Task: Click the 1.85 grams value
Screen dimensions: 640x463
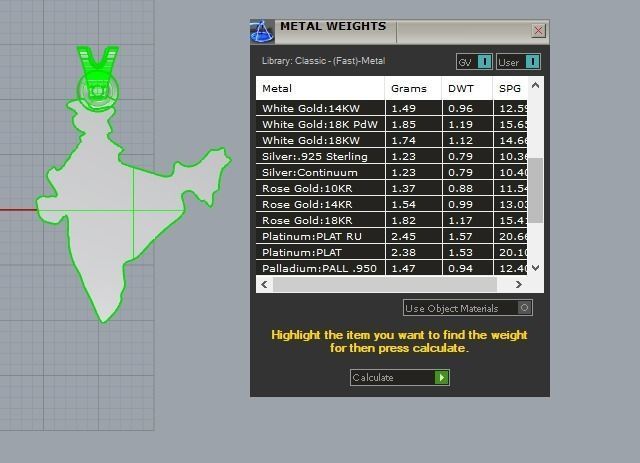Action: pyautogui.click(x=403, y=125)
